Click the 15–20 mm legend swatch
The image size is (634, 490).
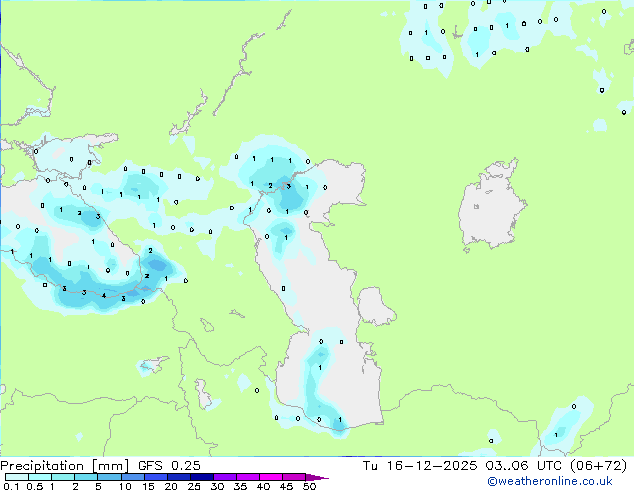(156, 477)
